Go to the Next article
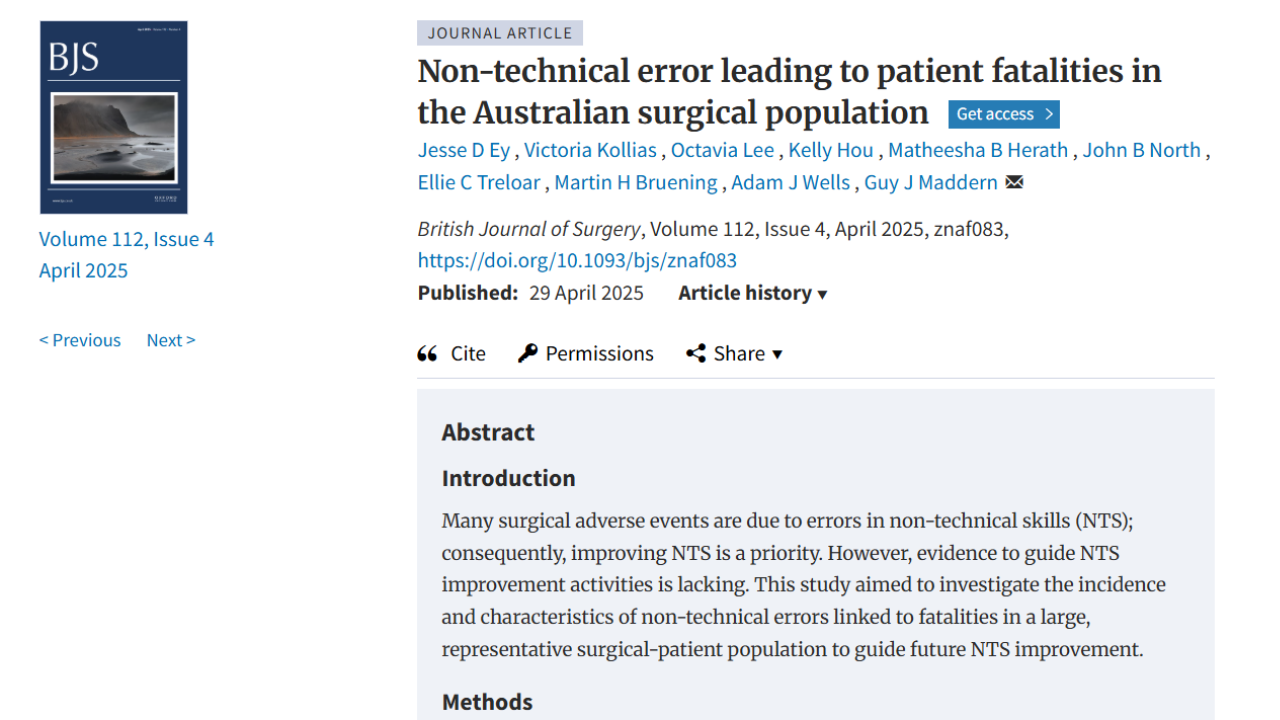This screenshot has width=1280, height=720. click(171, 340)
